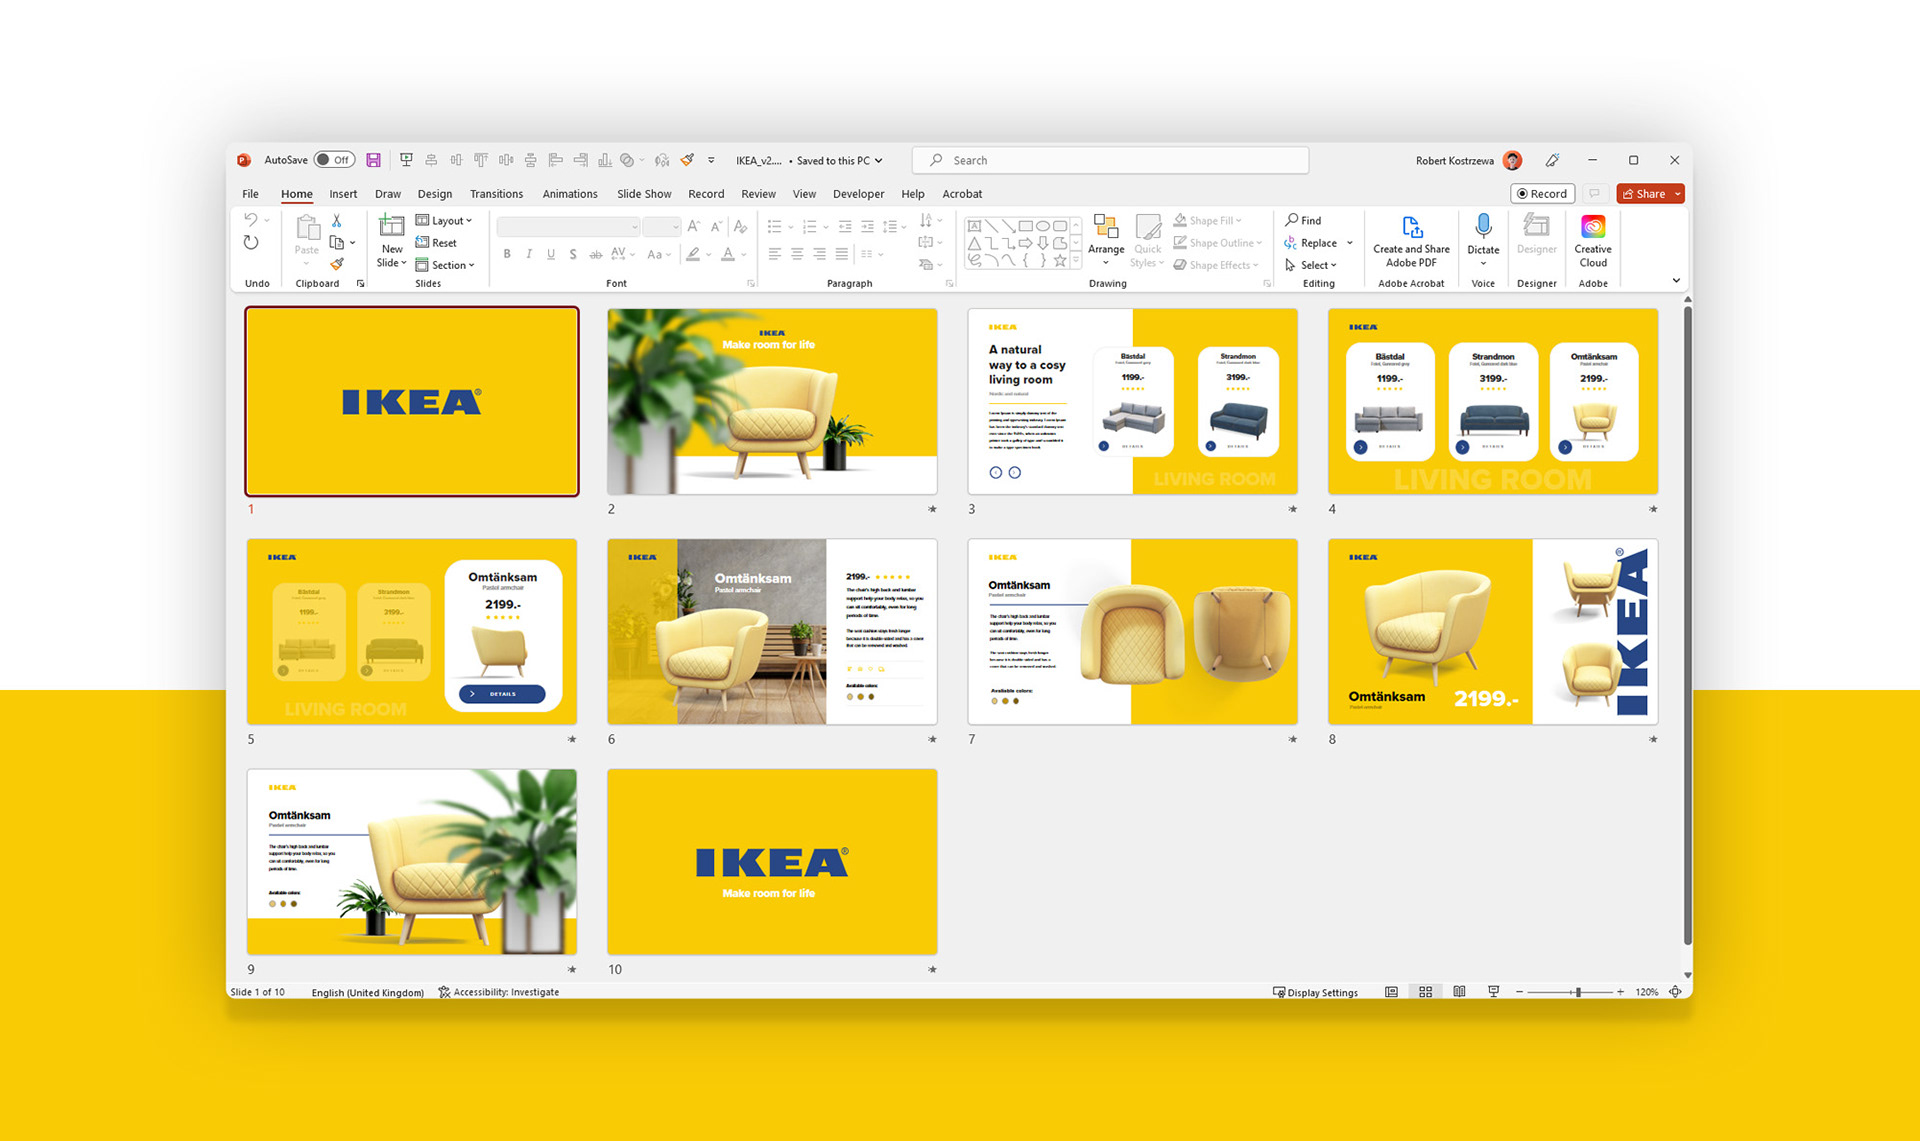The width and height of the screenshot is (1920, 1141).
Task: Open the Section dropdown
Action: (x=445, y=265)
